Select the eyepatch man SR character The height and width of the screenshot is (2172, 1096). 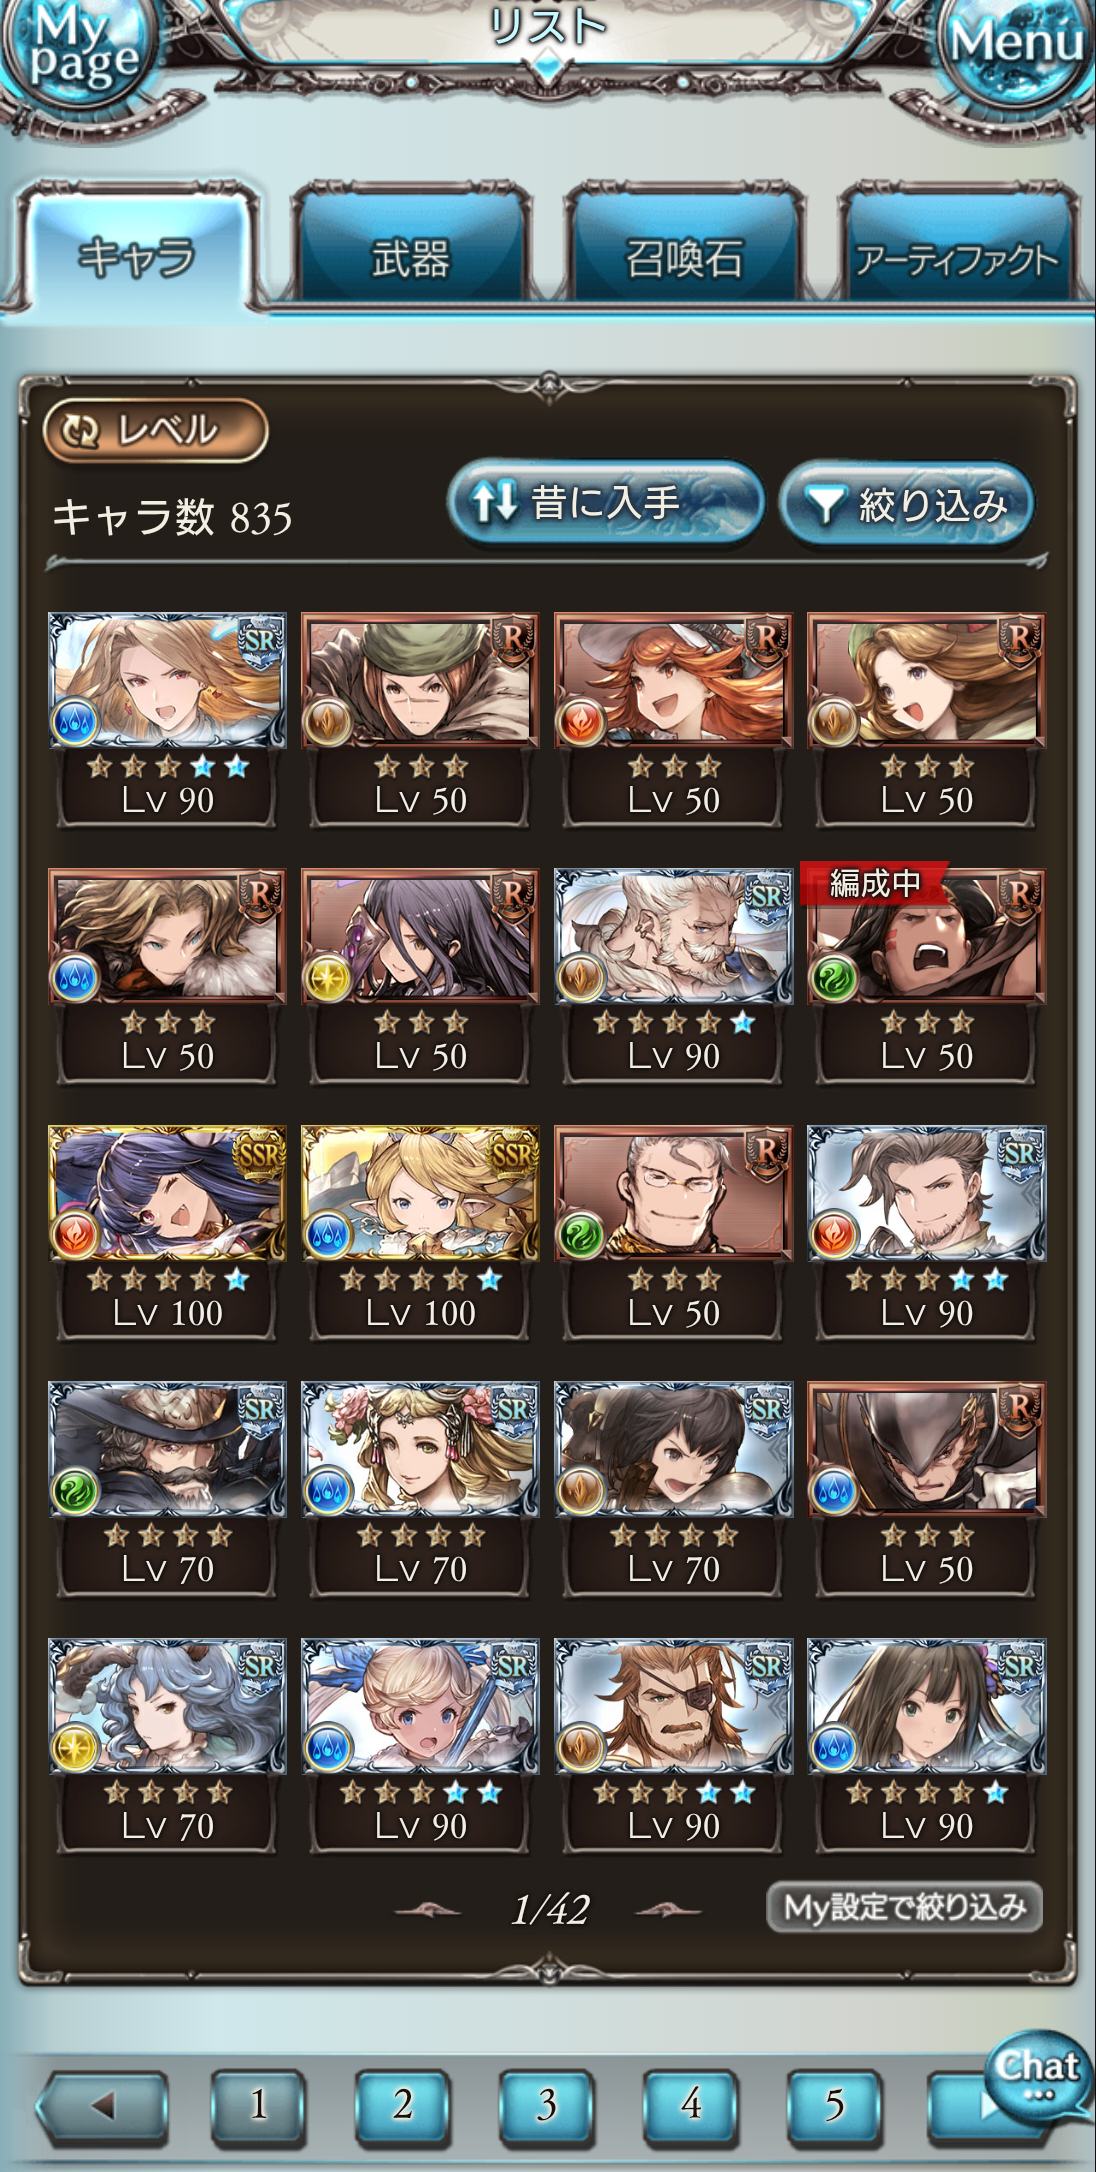673,1744
